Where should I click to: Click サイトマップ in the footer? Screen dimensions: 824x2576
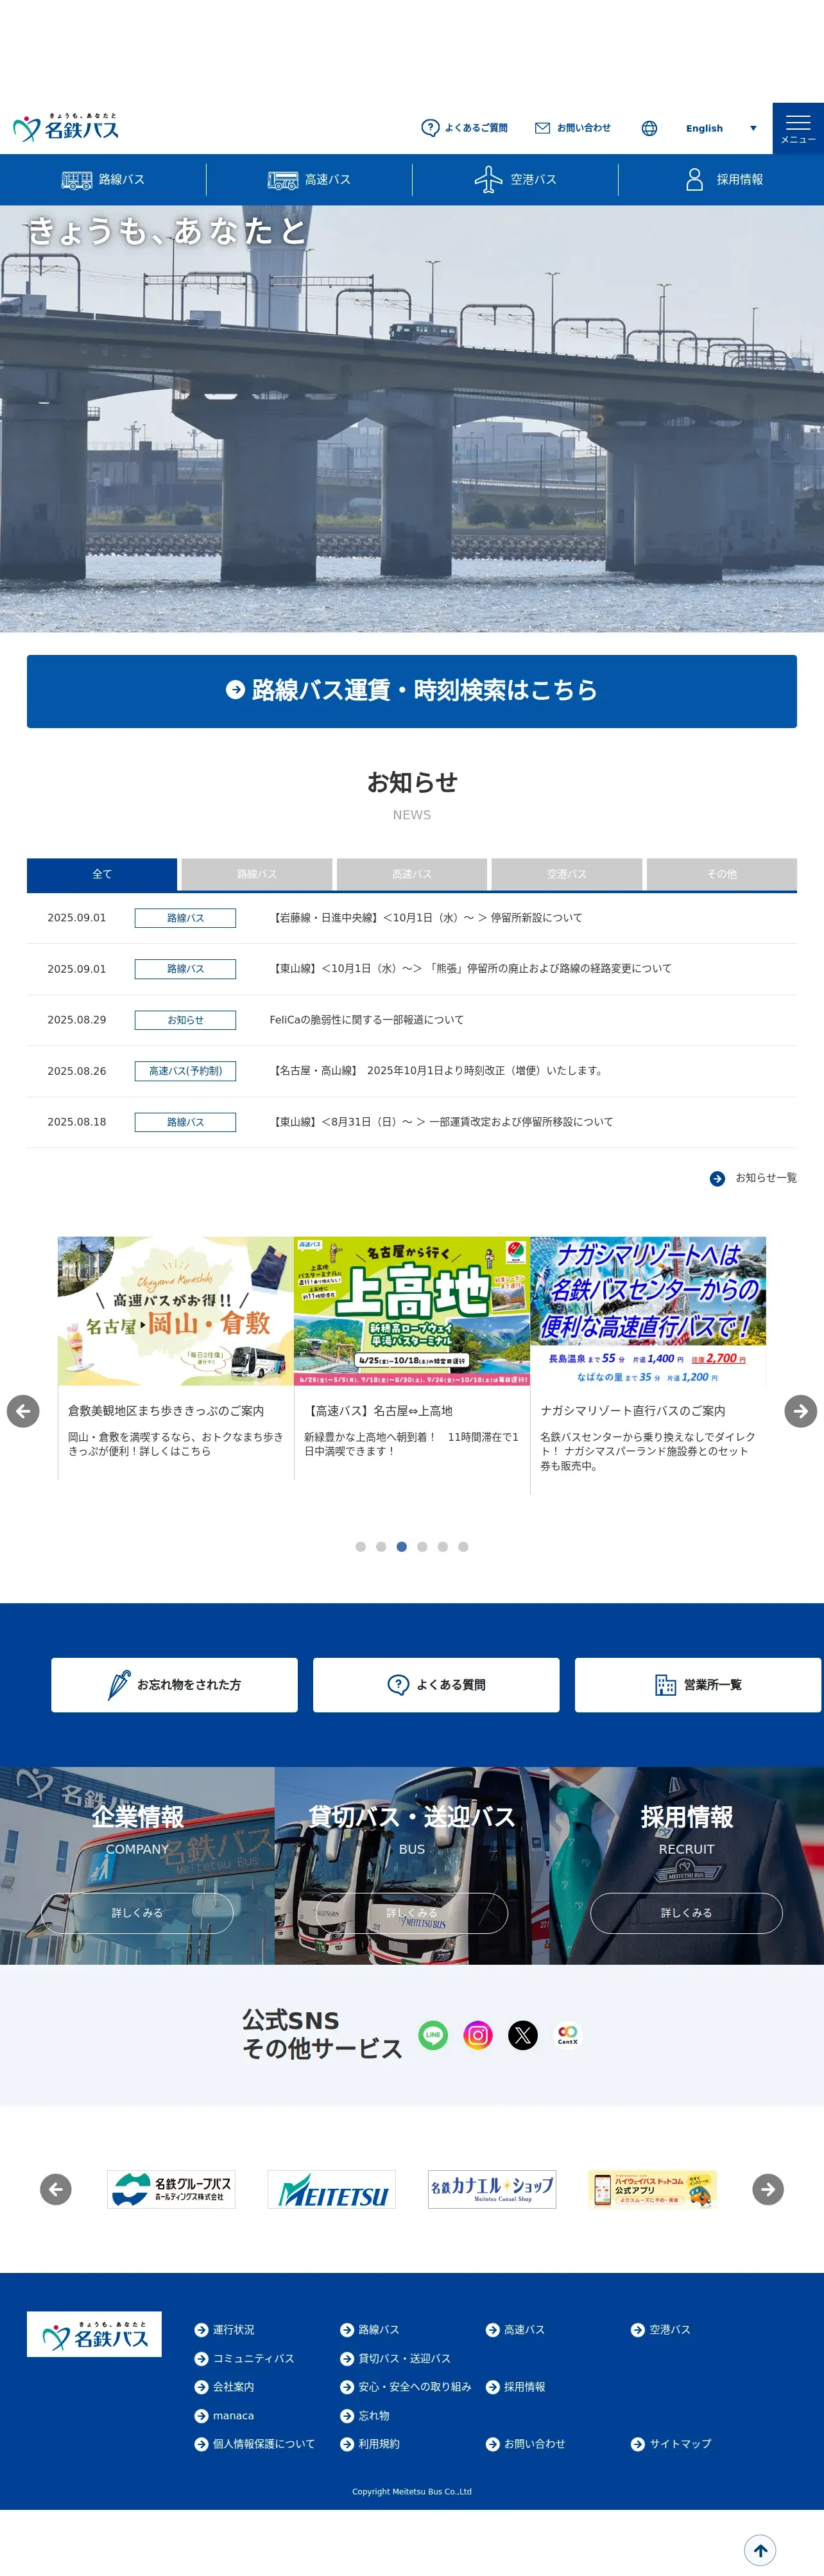(x=672, y=2444)
